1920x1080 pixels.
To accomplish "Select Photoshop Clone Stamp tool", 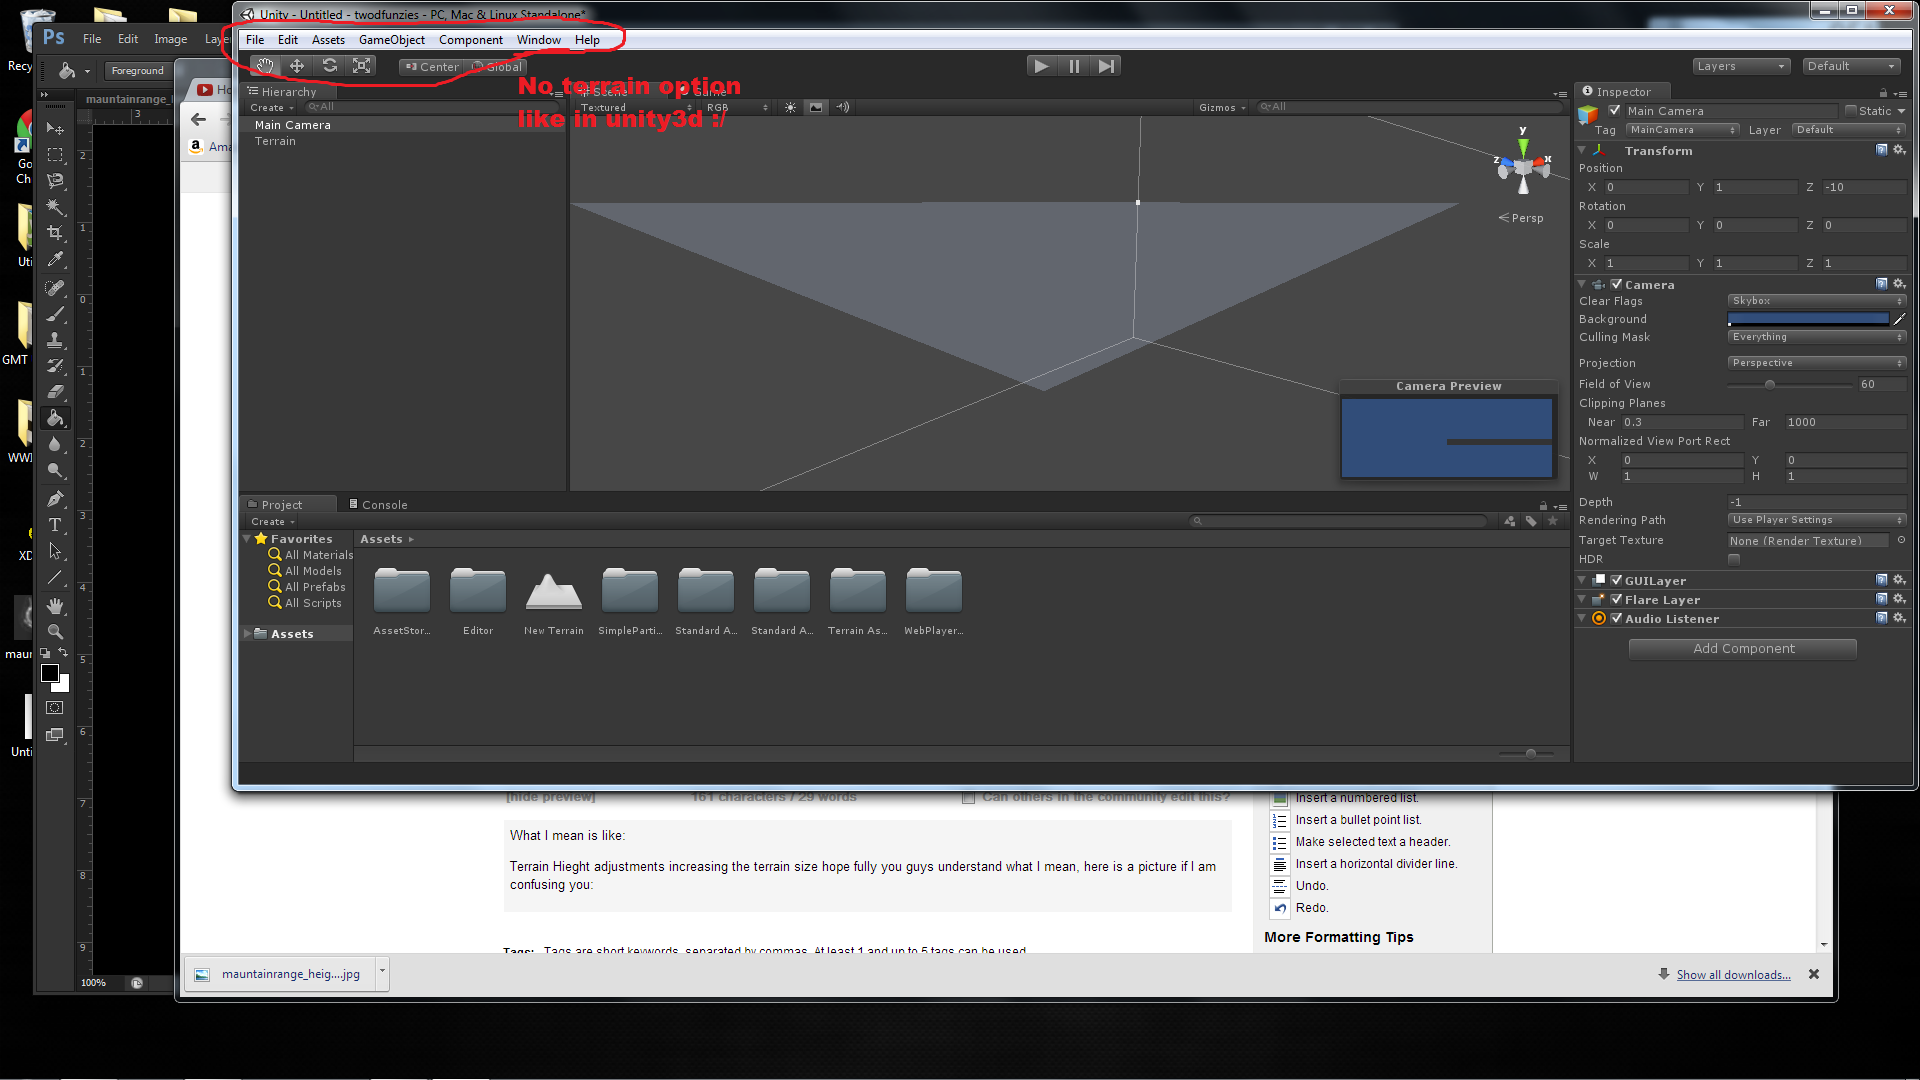I will pyautogui.click(x=55, y=340).
